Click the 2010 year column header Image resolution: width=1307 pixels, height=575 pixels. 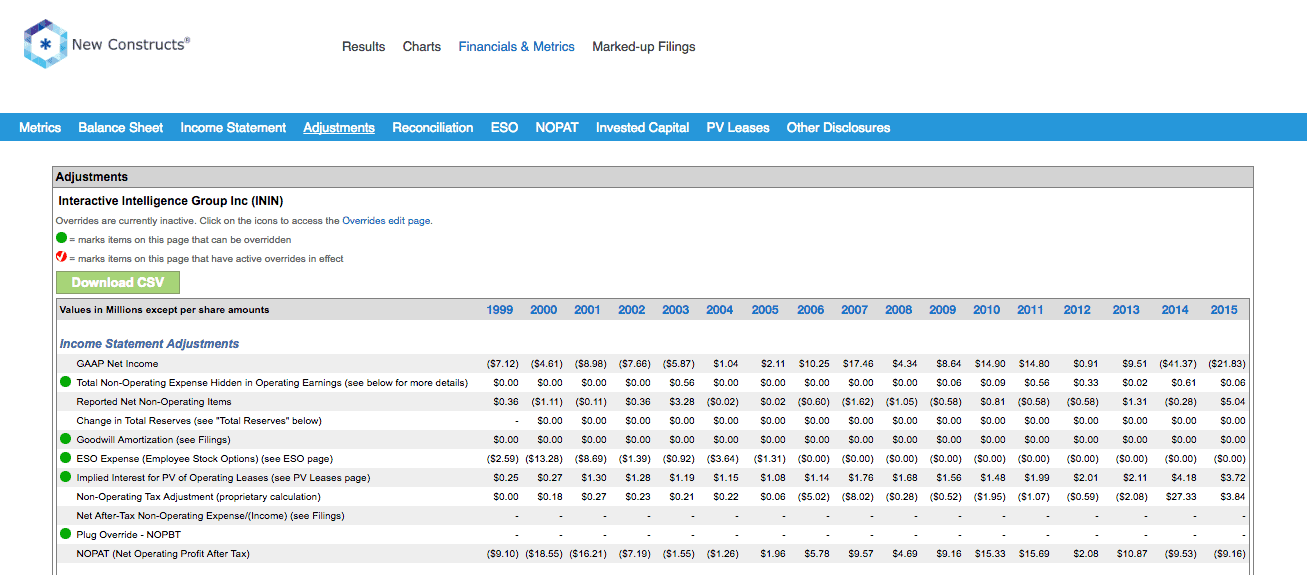click(987, 310)
